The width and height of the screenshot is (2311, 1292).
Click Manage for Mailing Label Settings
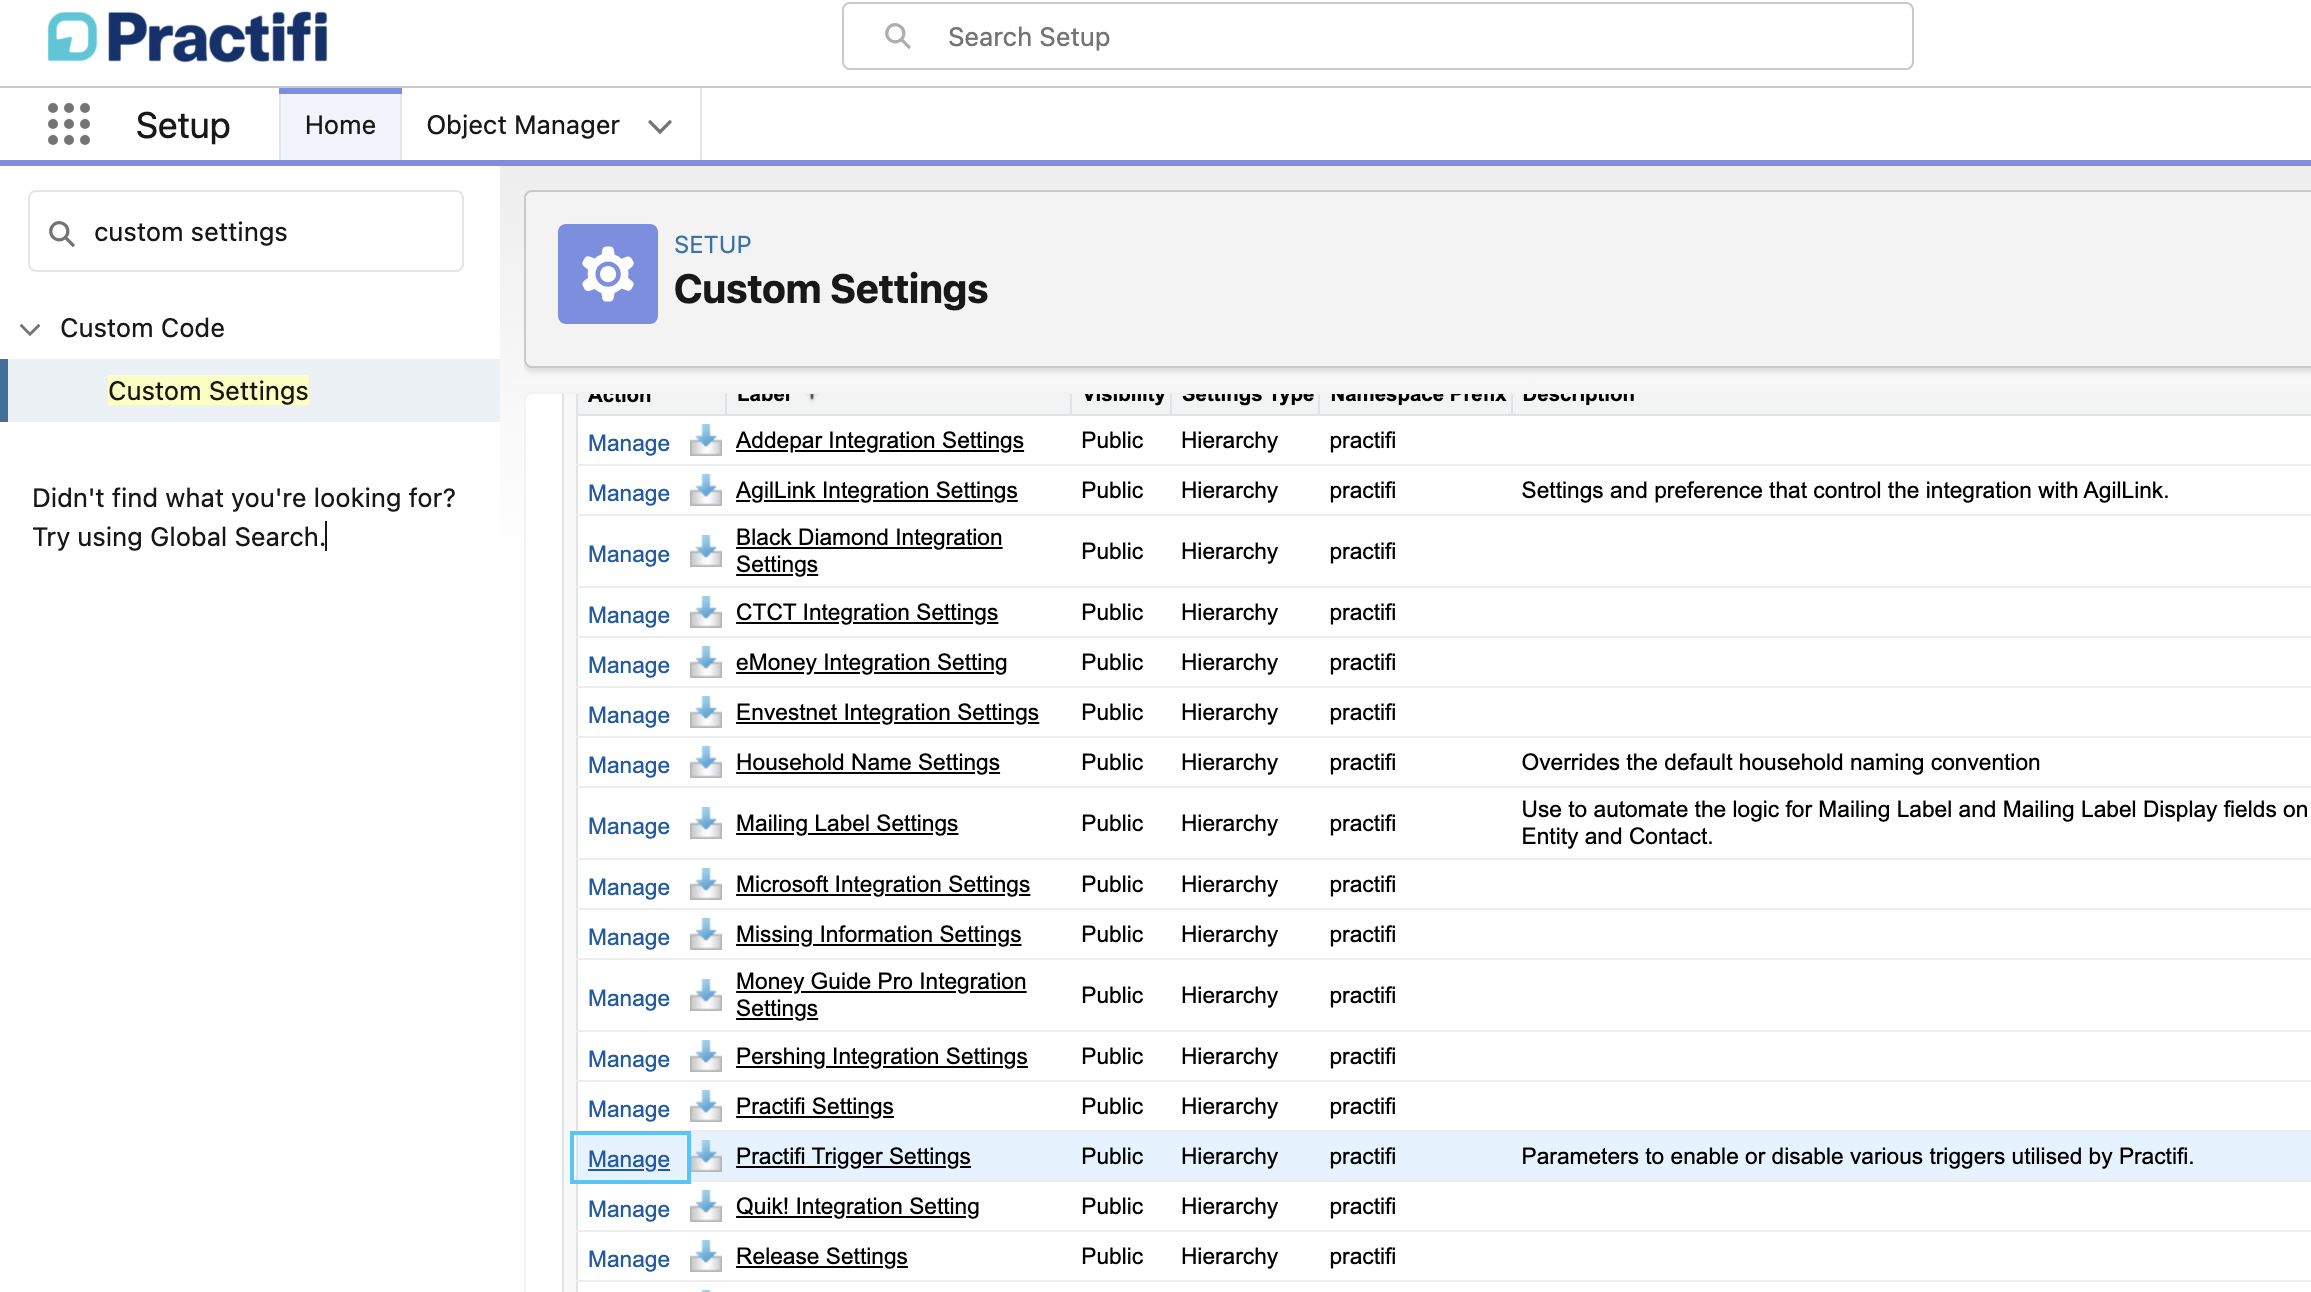pos(629,826)
